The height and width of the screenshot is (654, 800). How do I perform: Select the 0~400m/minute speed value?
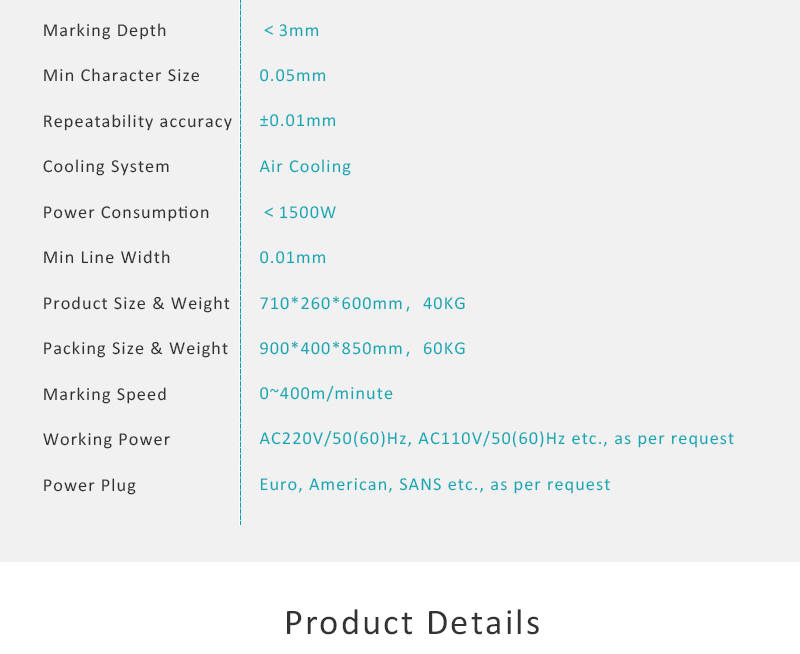[x=326, y=393]
